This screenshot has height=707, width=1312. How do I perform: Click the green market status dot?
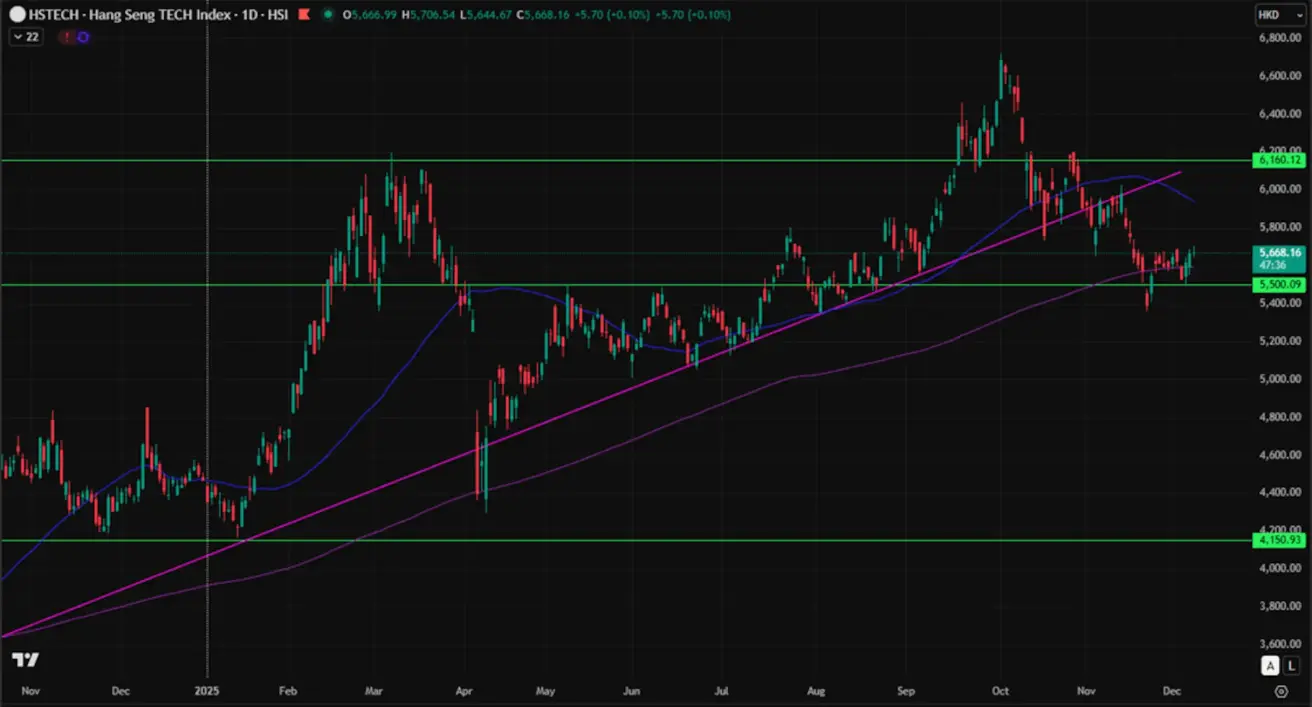point(330,15)
